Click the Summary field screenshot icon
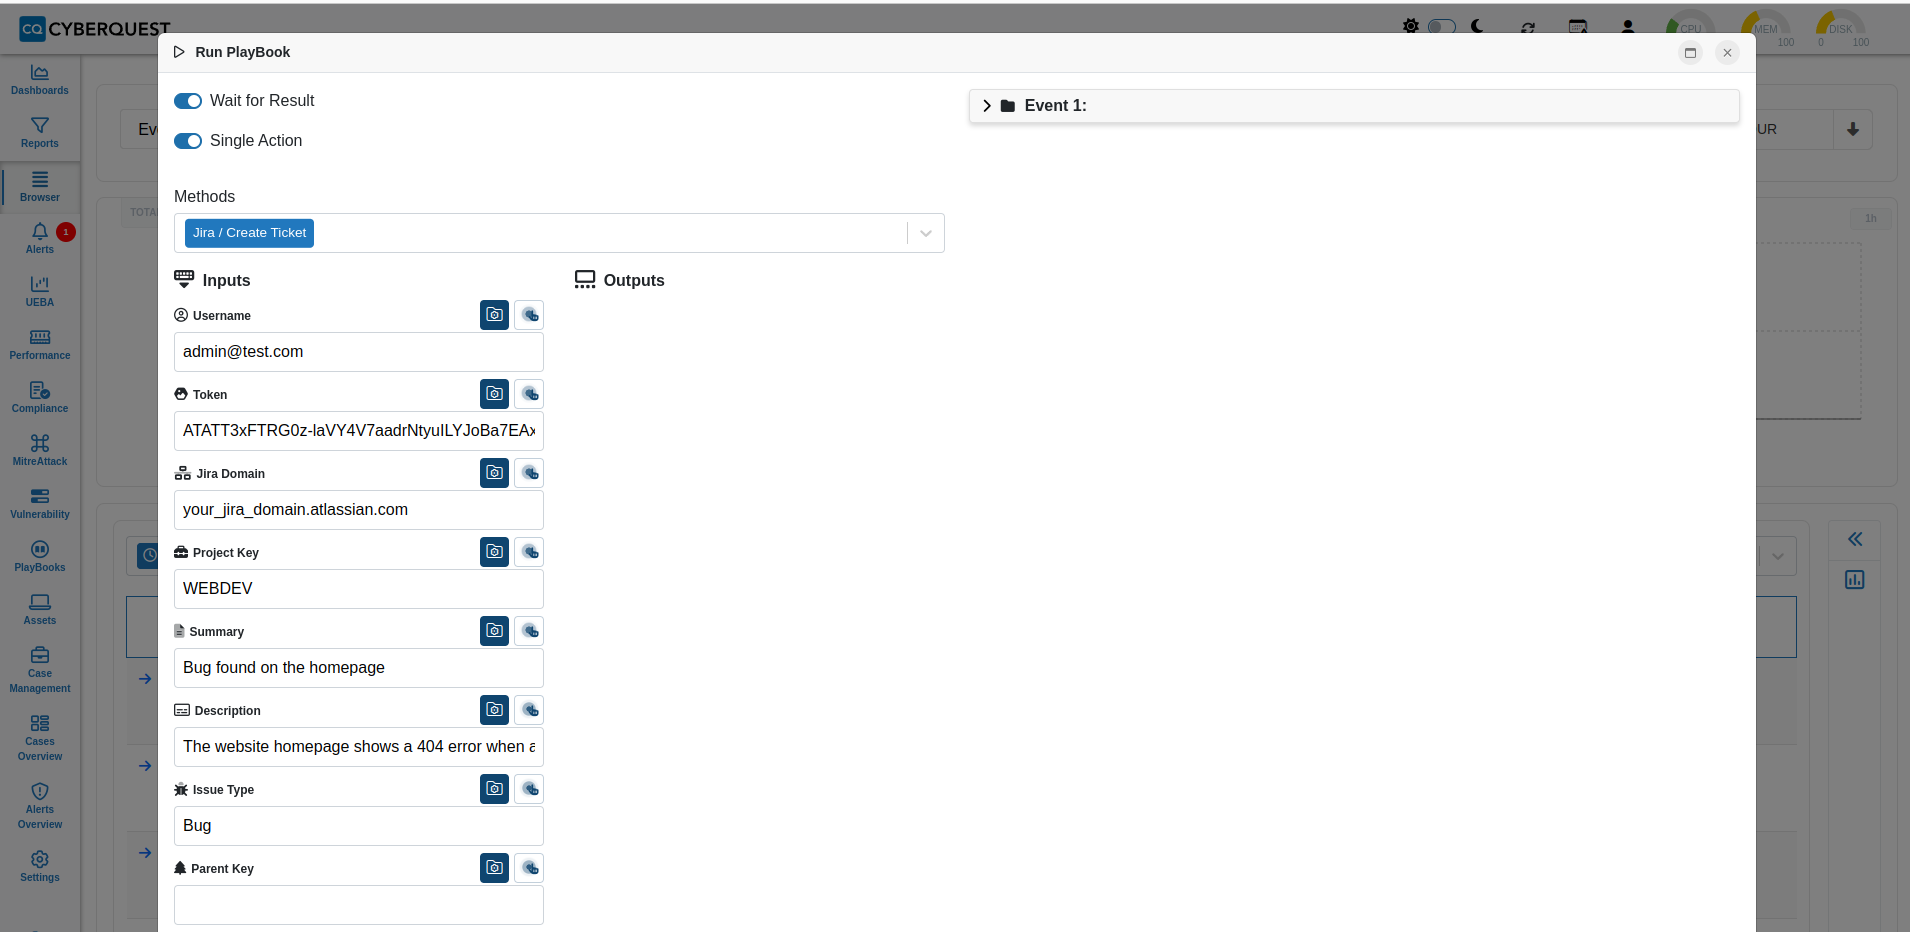Screen dimensions: 1910x932 click(494, 631)
